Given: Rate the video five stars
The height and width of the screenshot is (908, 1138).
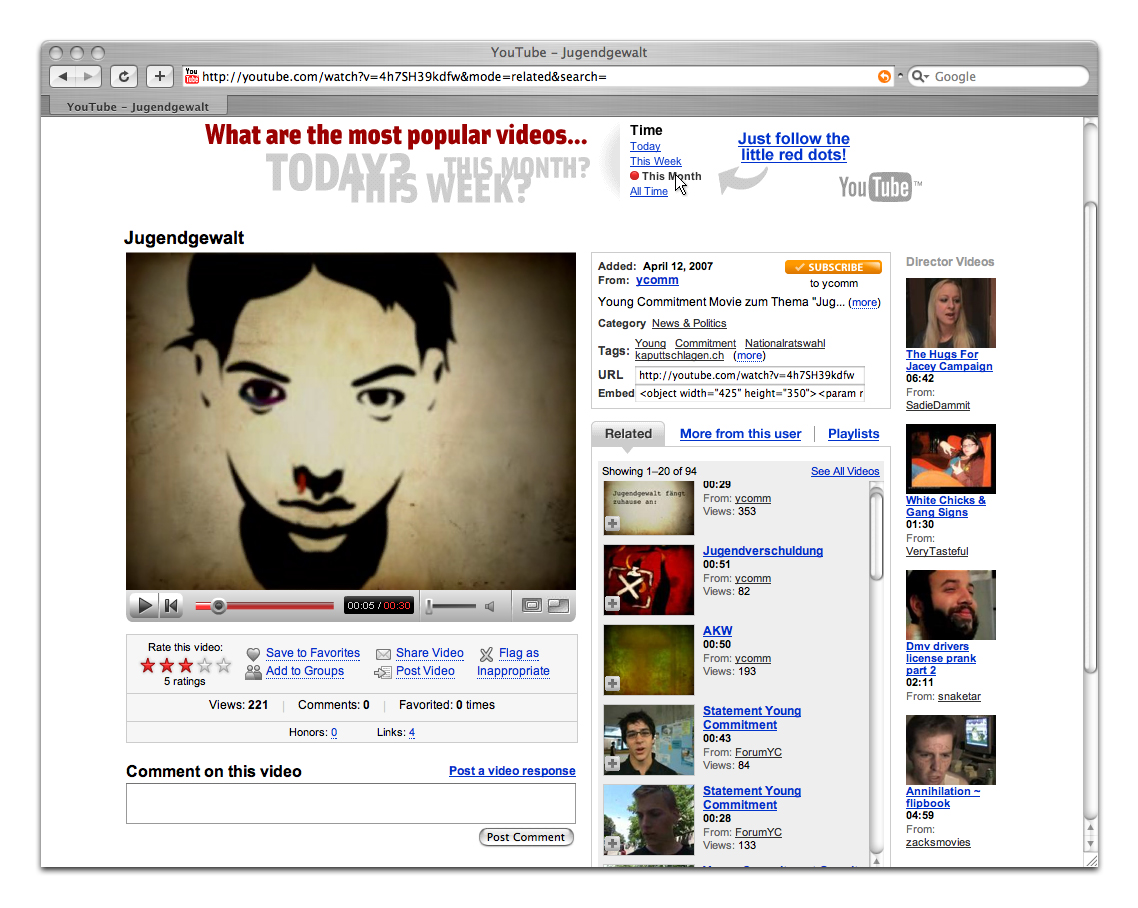Looking at the screenshot, I should pos(224,666).
